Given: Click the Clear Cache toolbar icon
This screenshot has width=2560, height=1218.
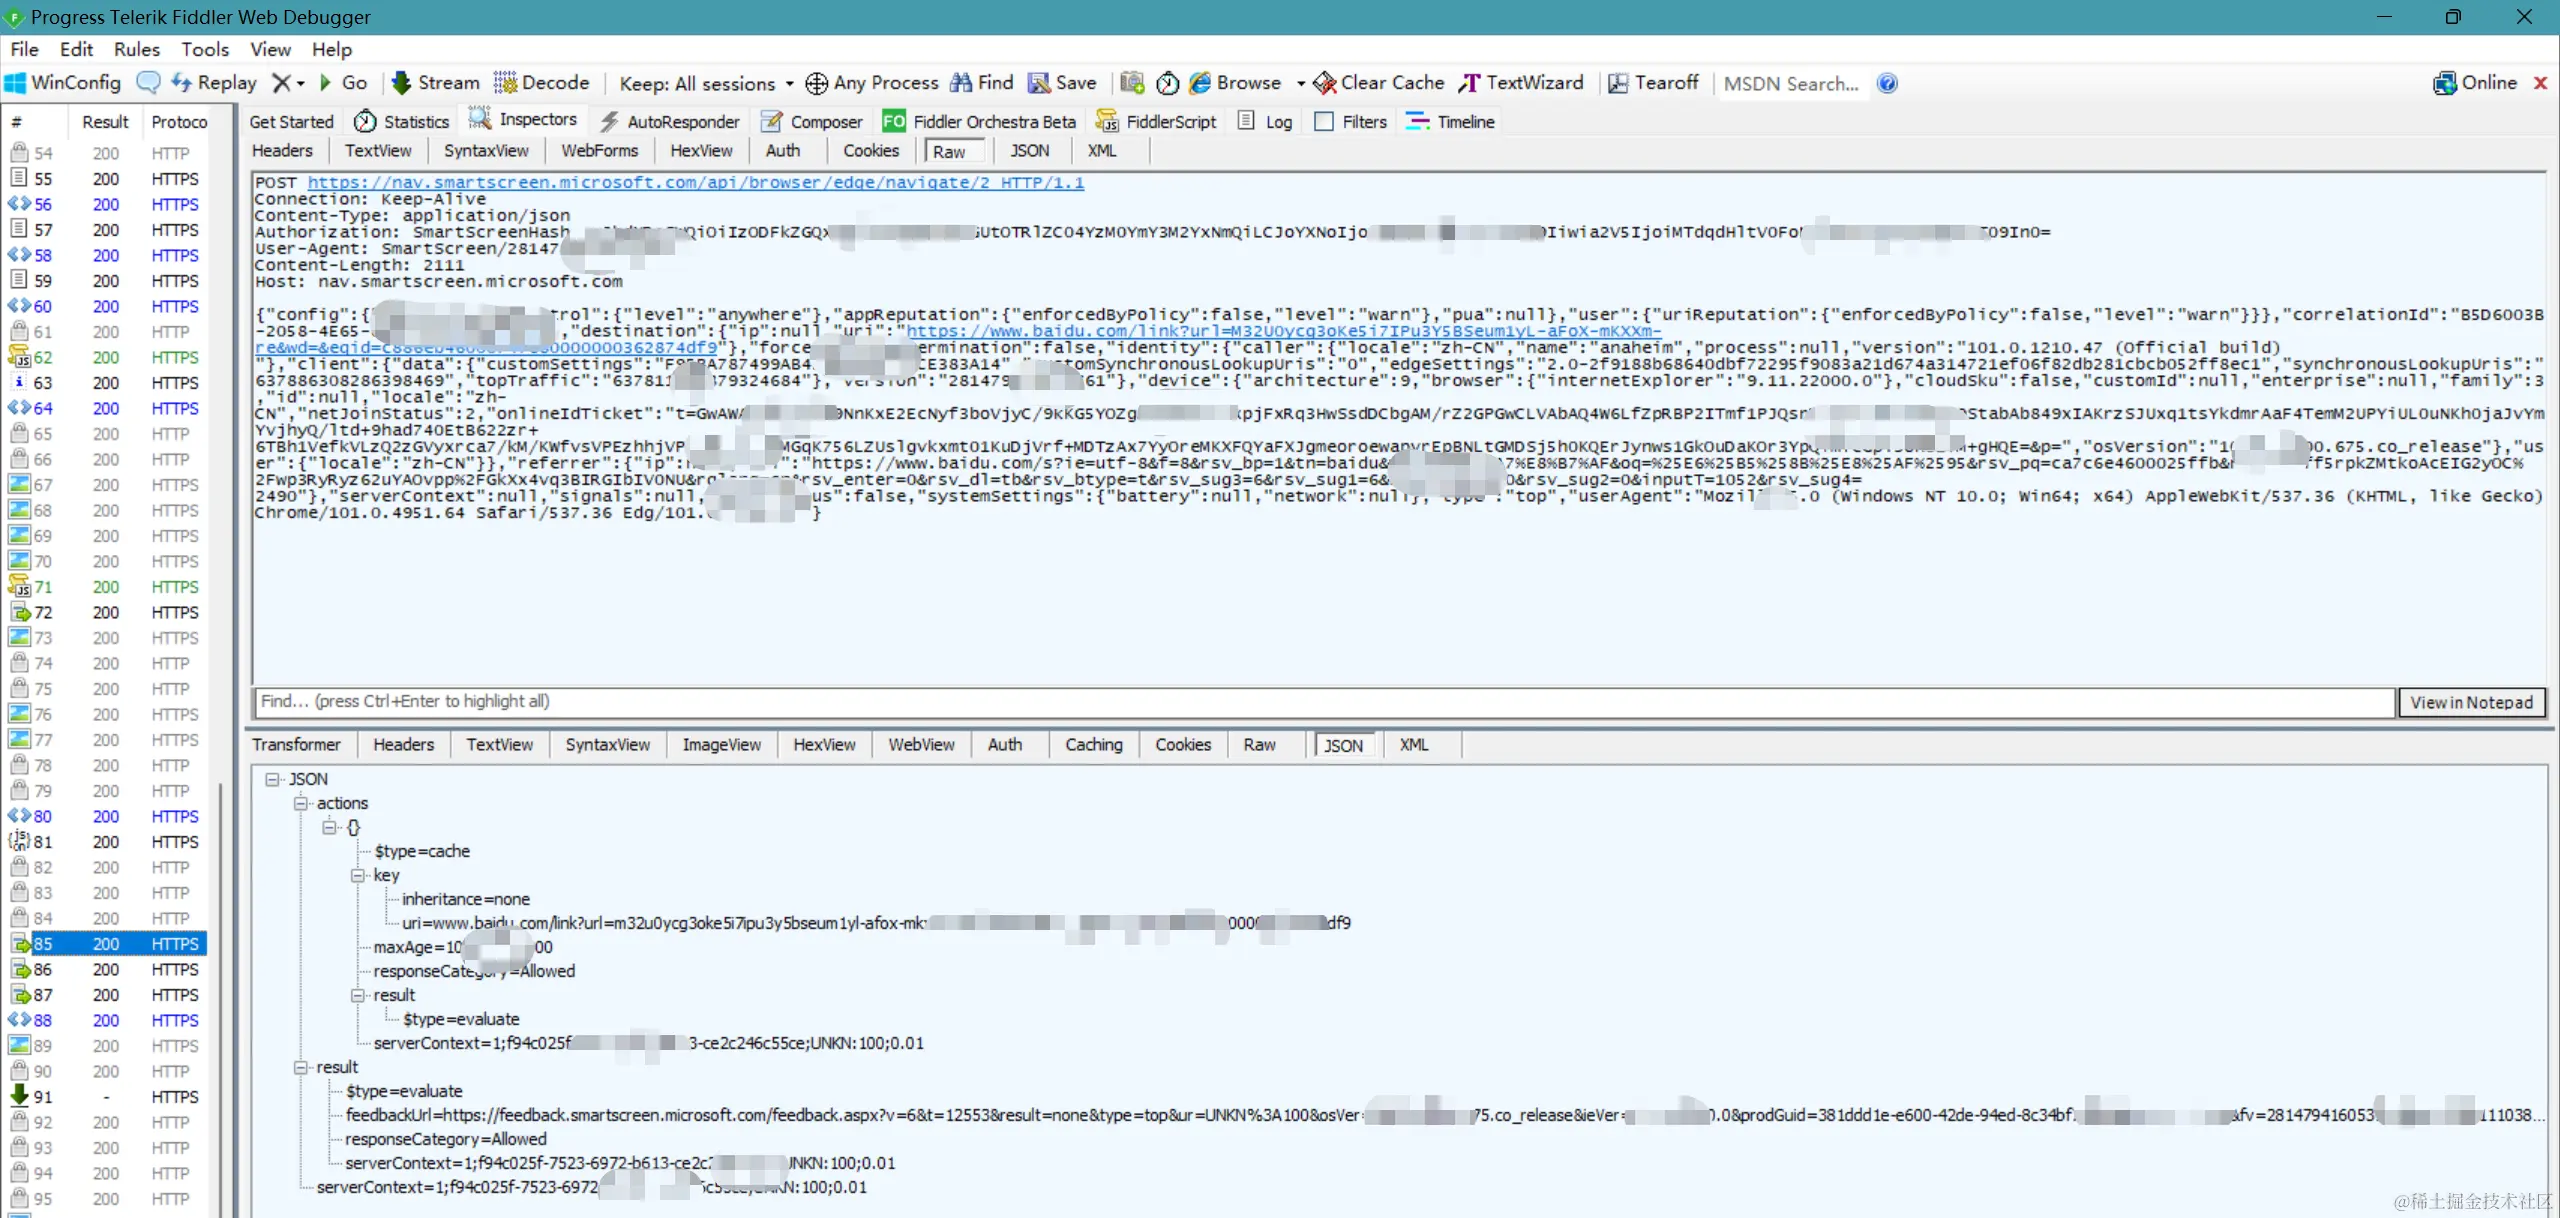Looking at the screenshot, I should click(1325, 83).
